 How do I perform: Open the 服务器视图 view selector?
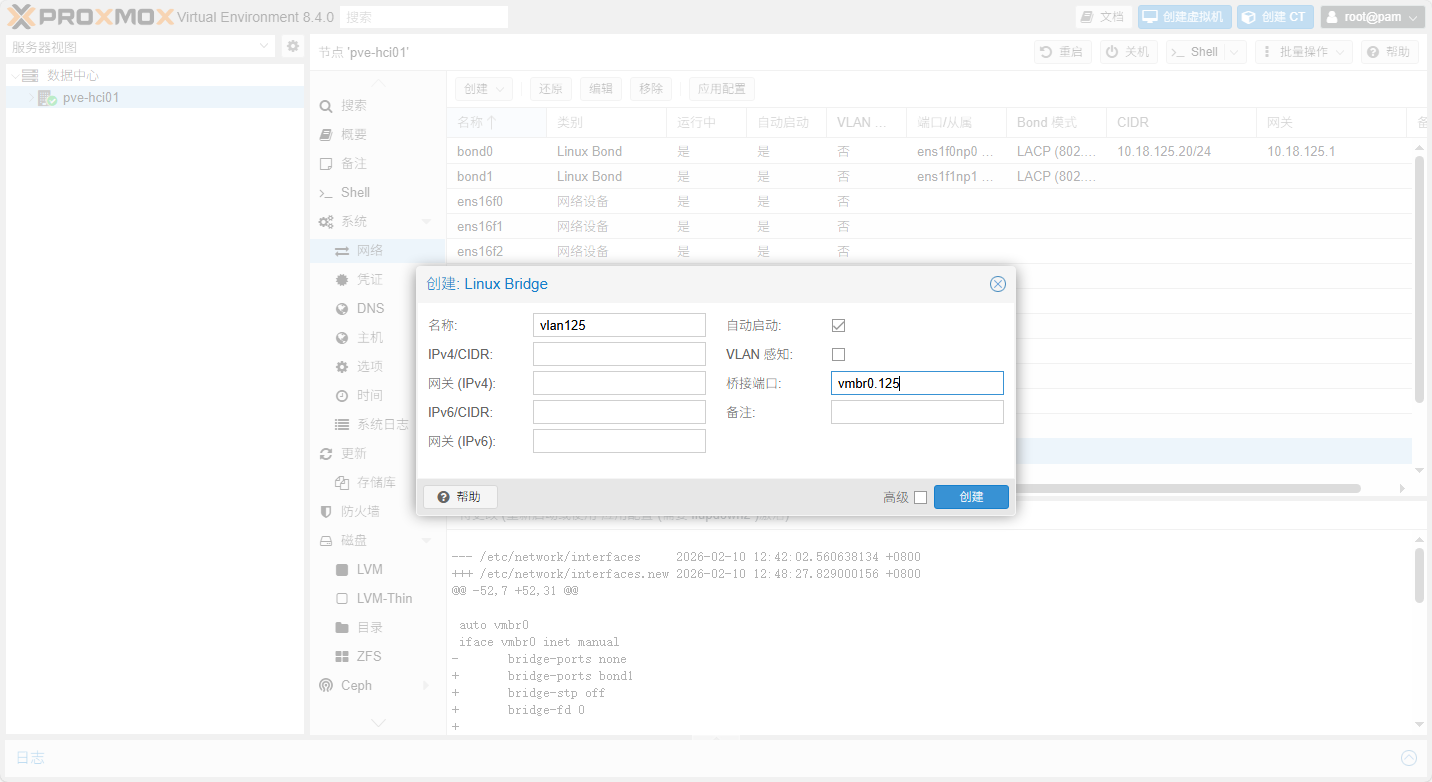pos(140,47)
